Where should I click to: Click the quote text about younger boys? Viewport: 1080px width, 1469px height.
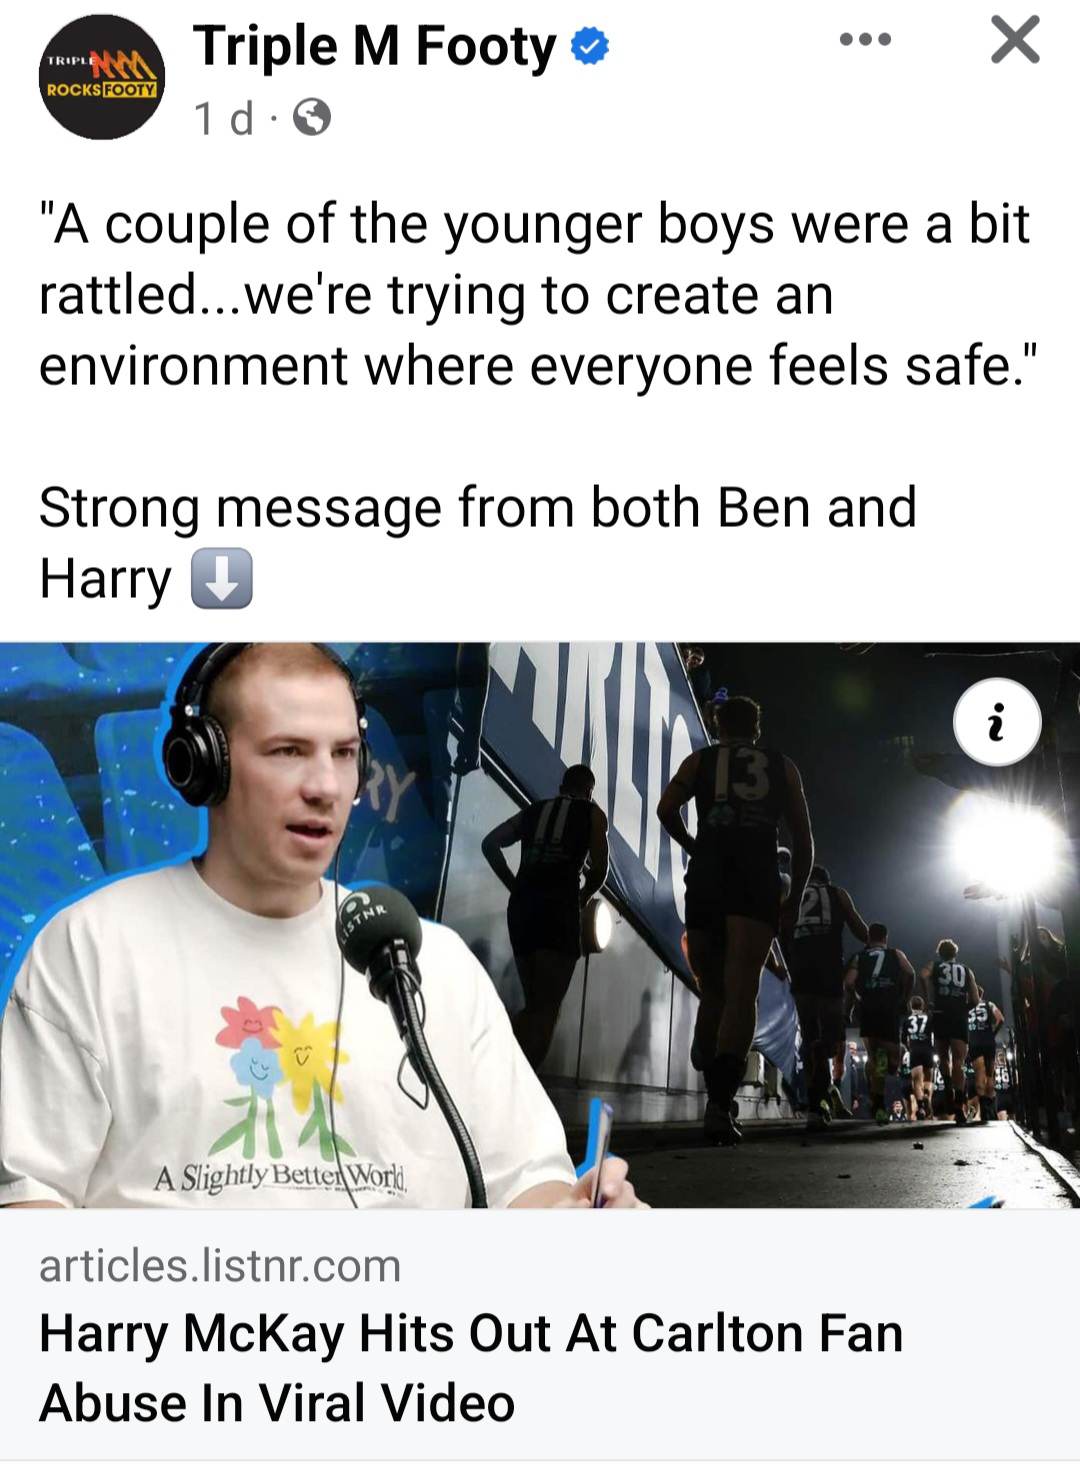click(x=534, y=294)
